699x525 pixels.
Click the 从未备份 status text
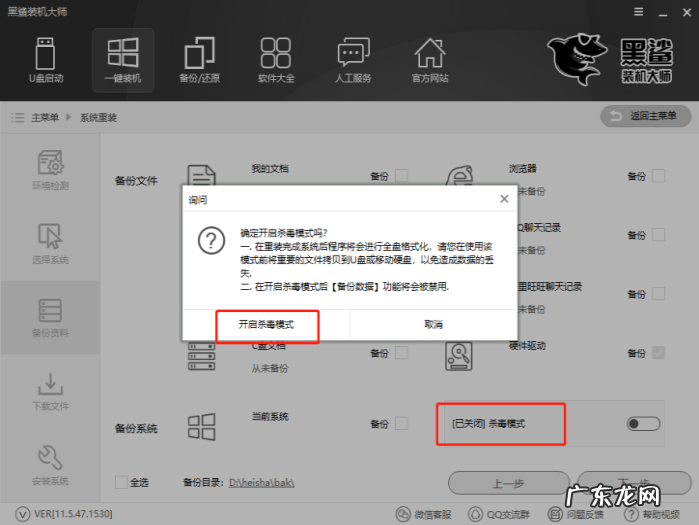(x=270, y=369)
